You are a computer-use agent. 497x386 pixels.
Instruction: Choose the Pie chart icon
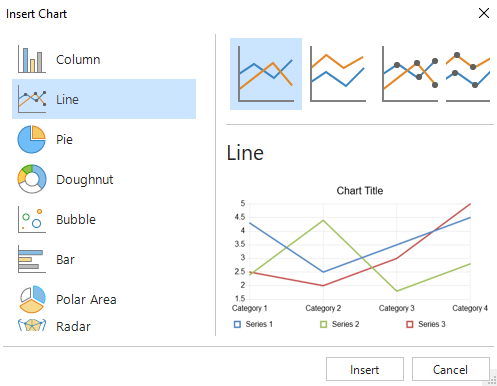[32, 139]
